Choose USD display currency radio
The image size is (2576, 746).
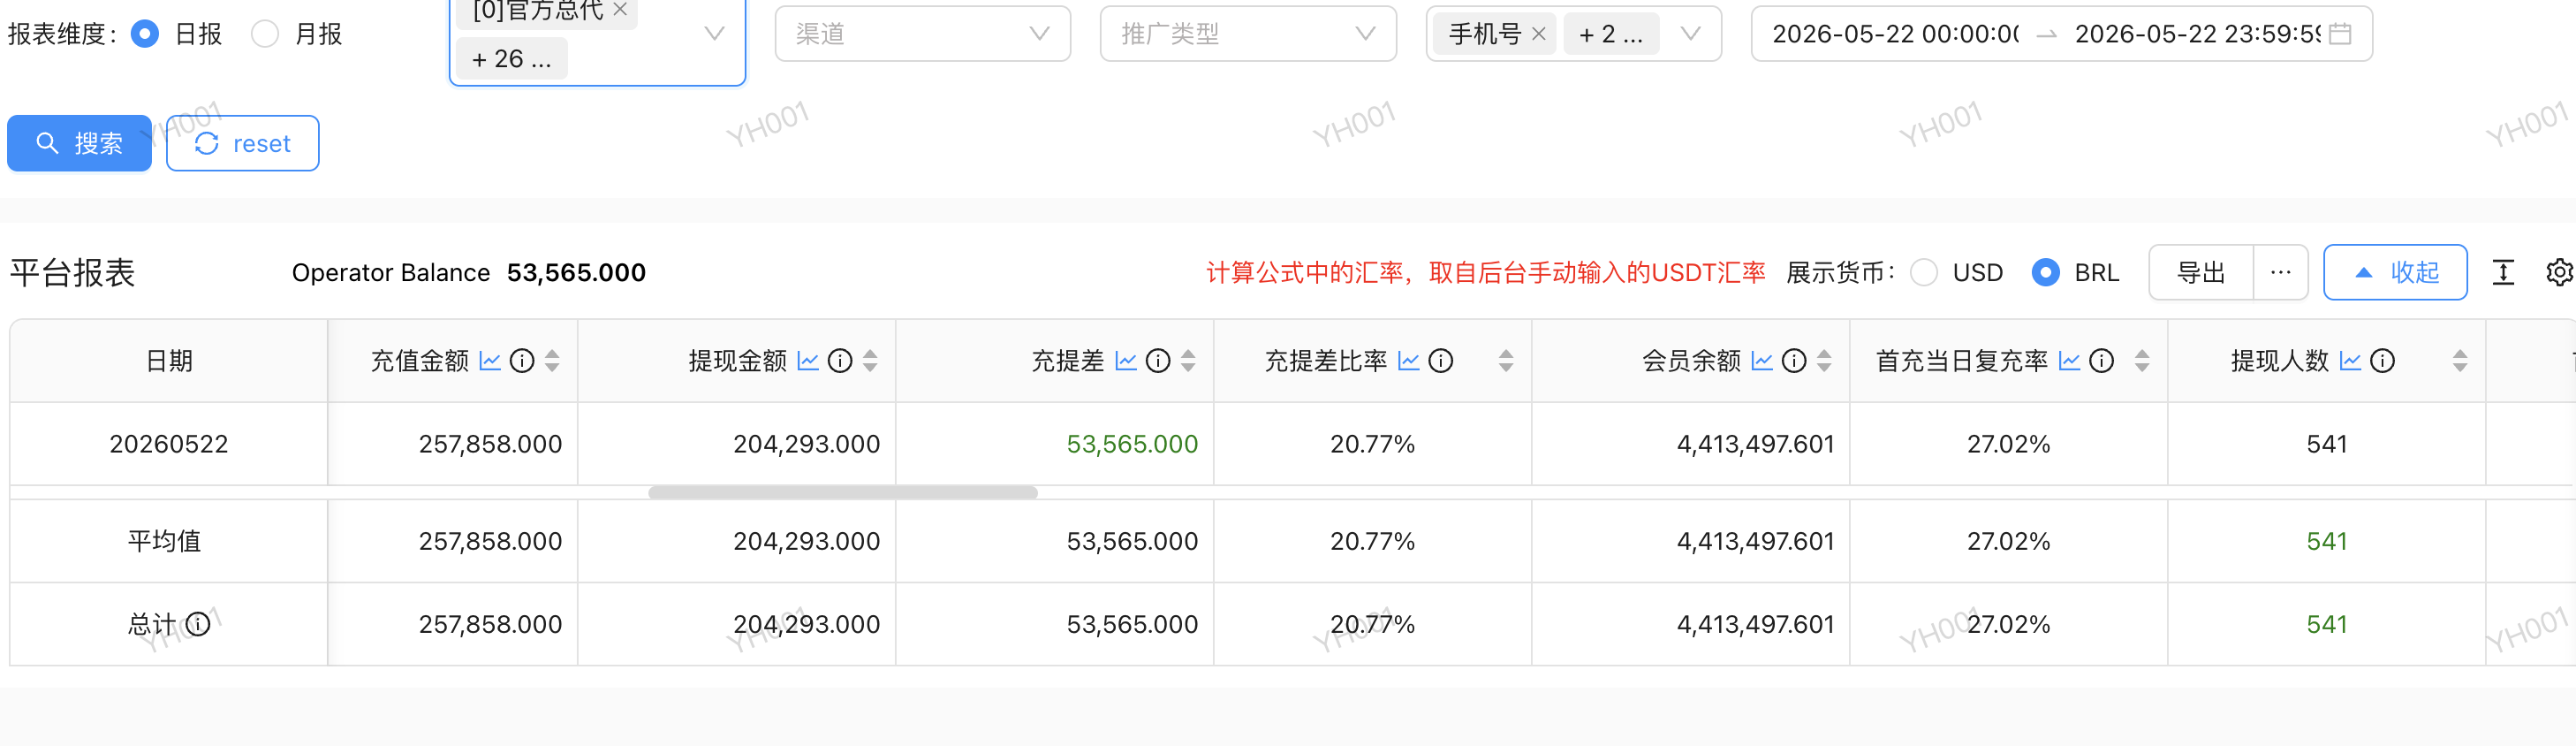1924,273
